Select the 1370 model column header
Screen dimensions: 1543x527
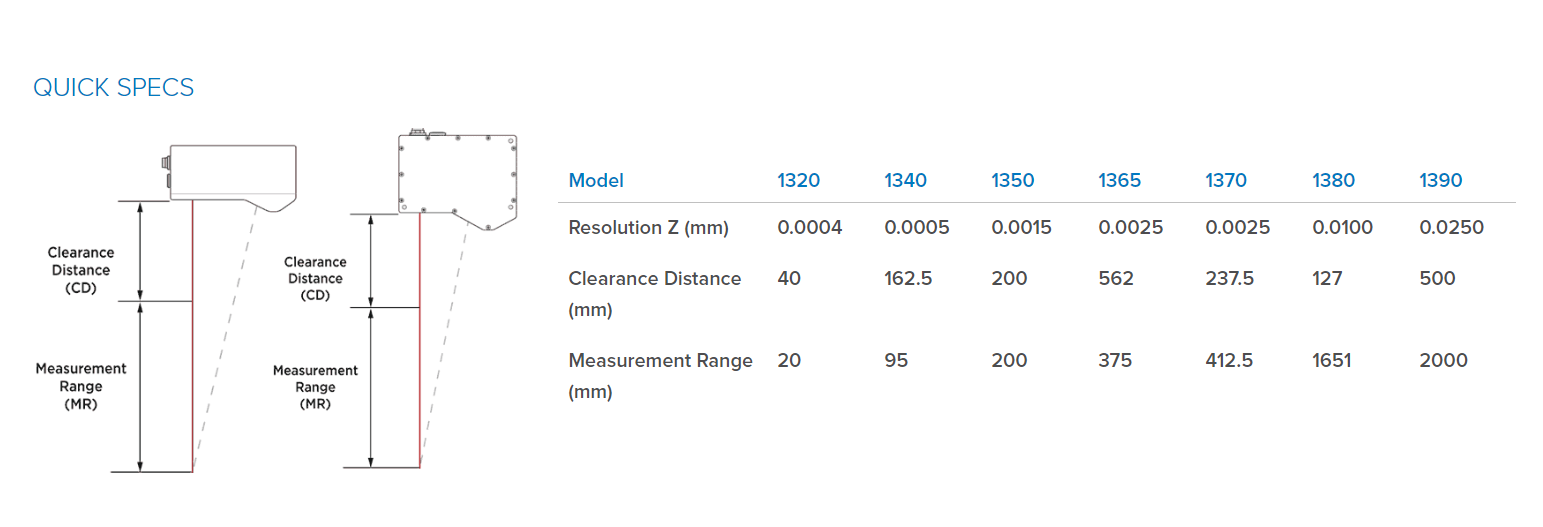(1227, 181)
